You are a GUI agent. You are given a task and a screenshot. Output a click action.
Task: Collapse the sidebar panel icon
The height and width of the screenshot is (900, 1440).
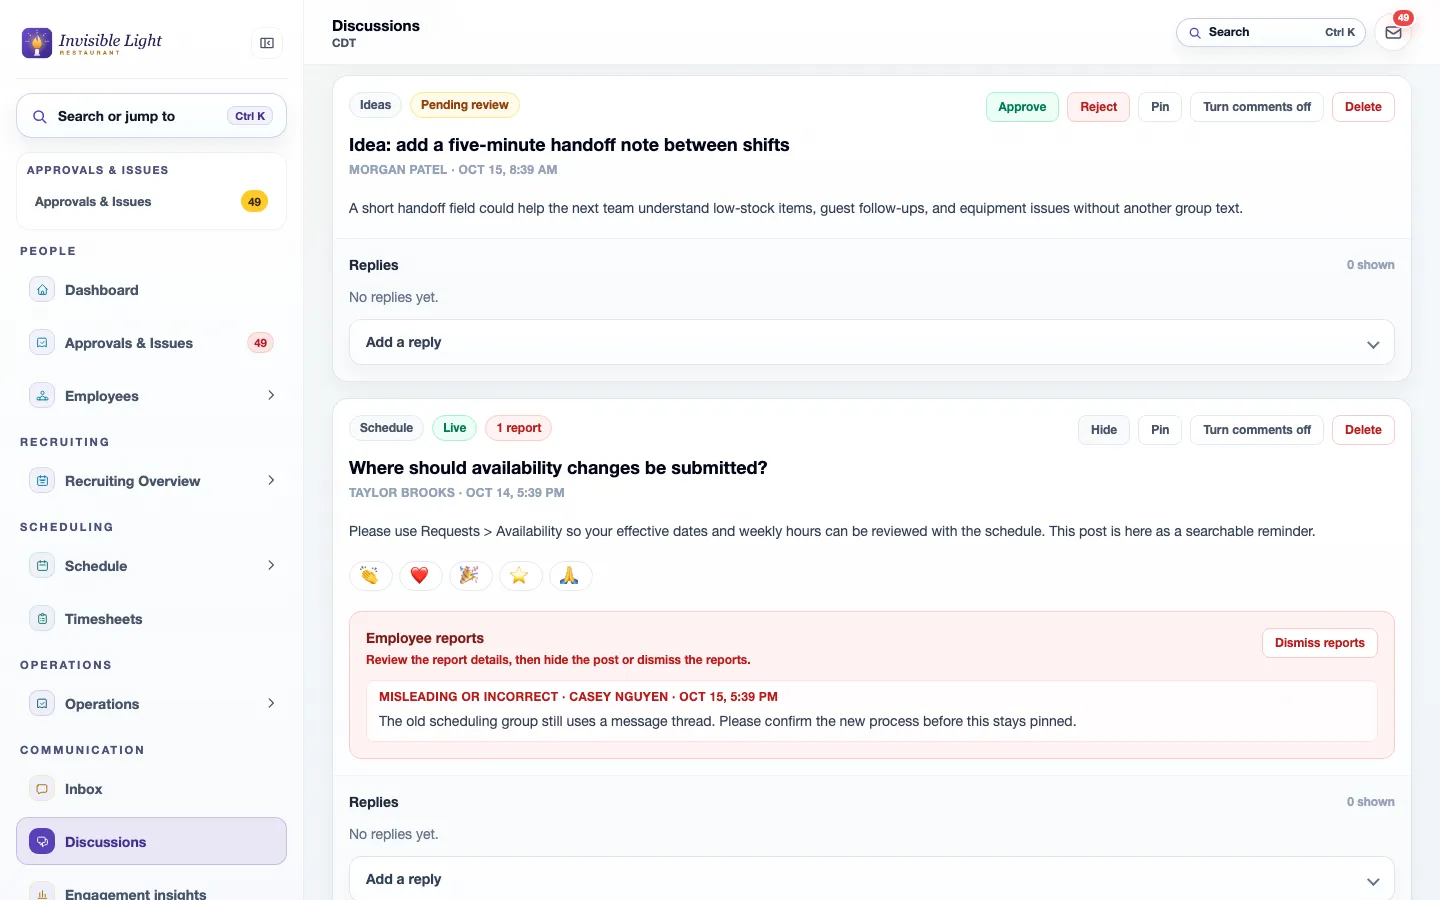pyautogui.click(x=267, y=43)
